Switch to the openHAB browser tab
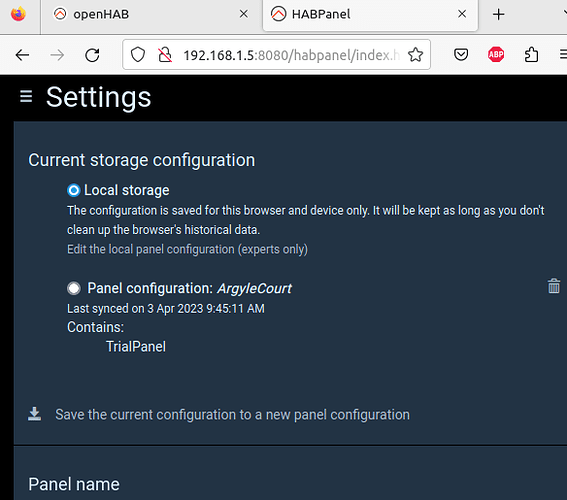Image resolution: width=567 pixels, height=500 pixels. pyautogui.click(x=152, y=15)
